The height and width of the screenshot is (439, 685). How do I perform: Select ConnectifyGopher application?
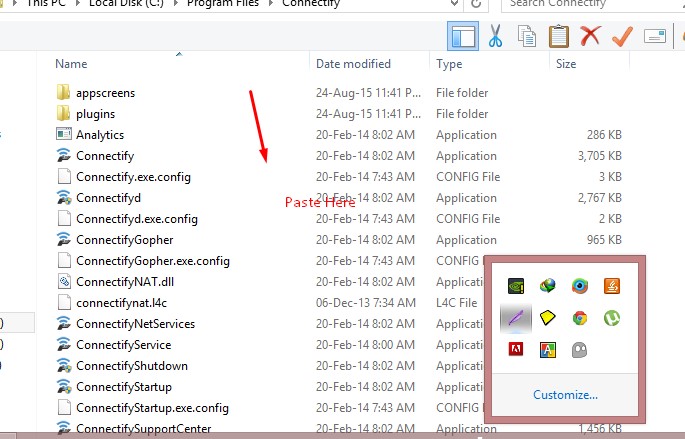(x=125, y=240)
